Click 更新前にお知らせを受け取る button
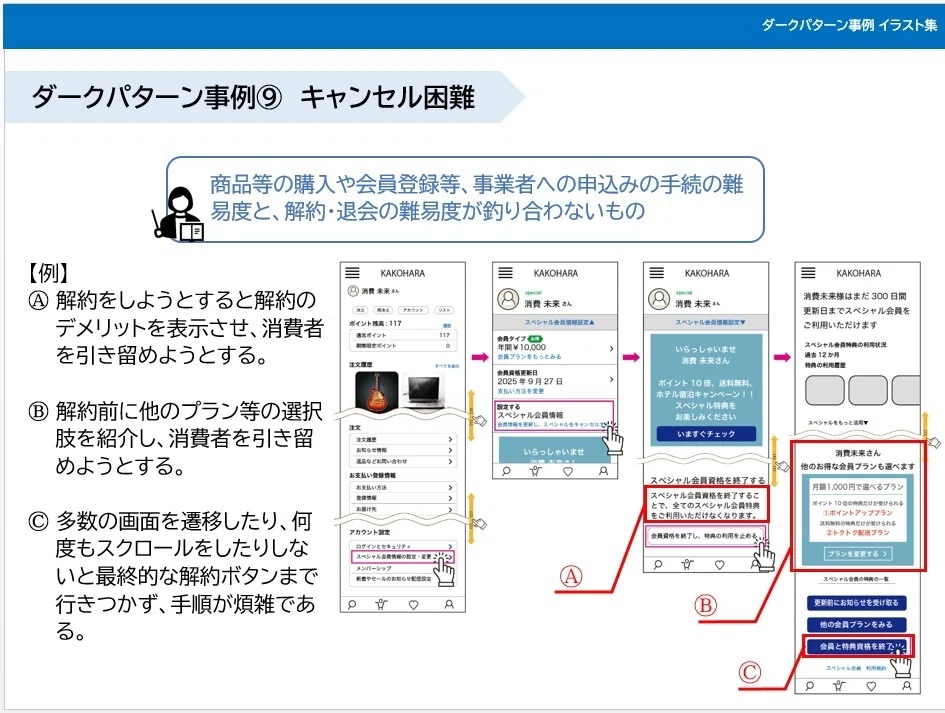The width and height of the screenshot is (945, 713). (856, 603)
